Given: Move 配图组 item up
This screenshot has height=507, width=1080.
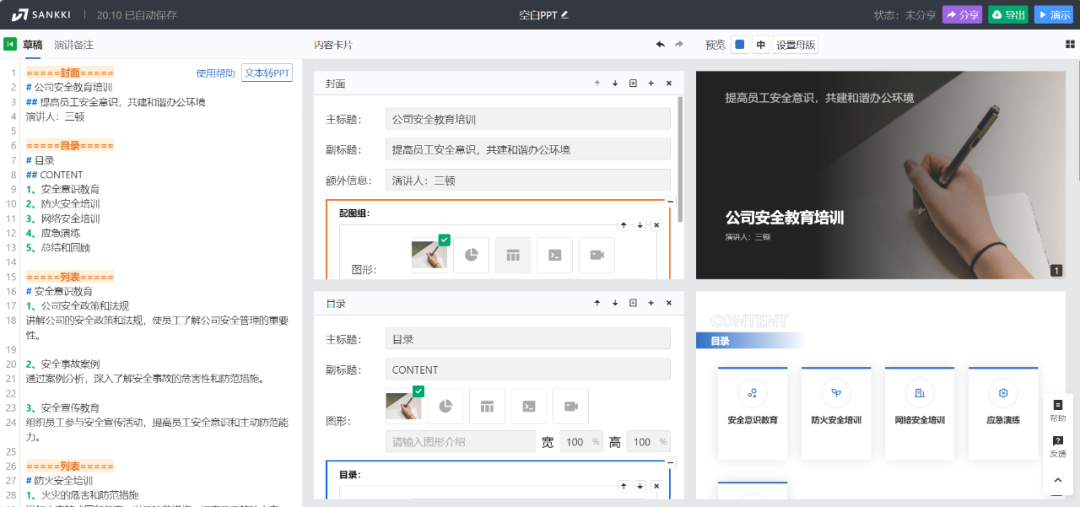Looking at the screenshot, I should [623, 225].
